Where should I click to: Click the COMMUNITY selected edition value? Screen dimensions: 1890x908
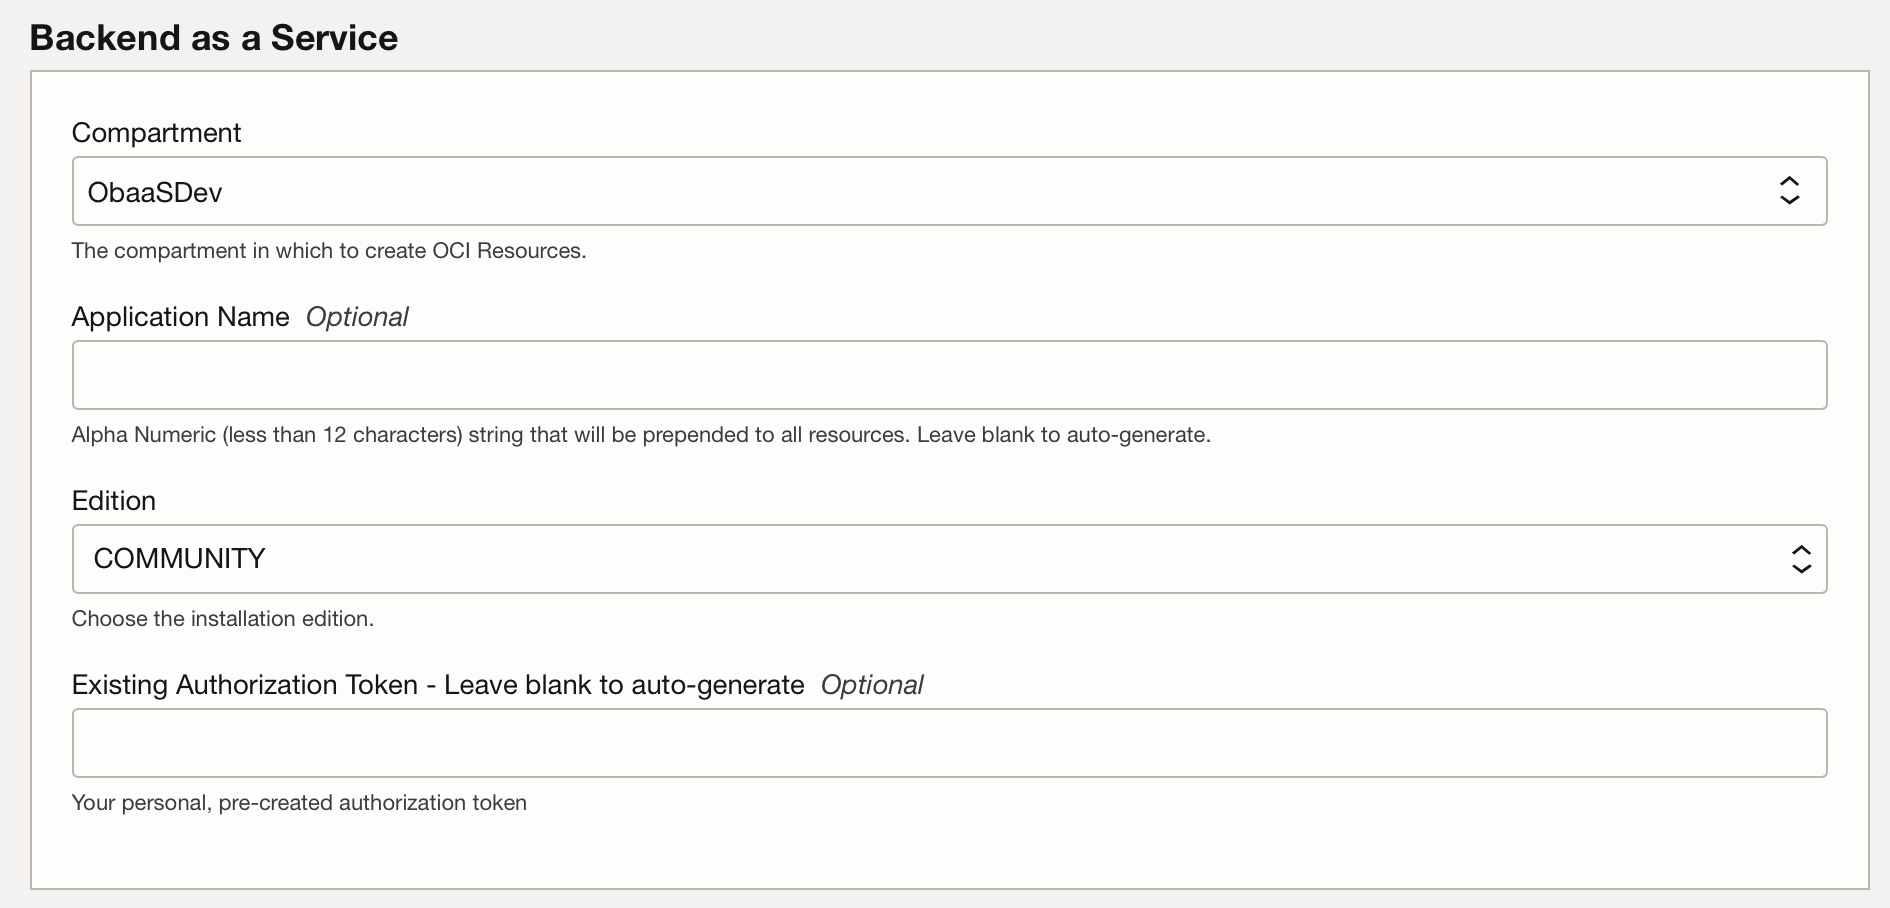pyautogui.click(x=179, y=559)
